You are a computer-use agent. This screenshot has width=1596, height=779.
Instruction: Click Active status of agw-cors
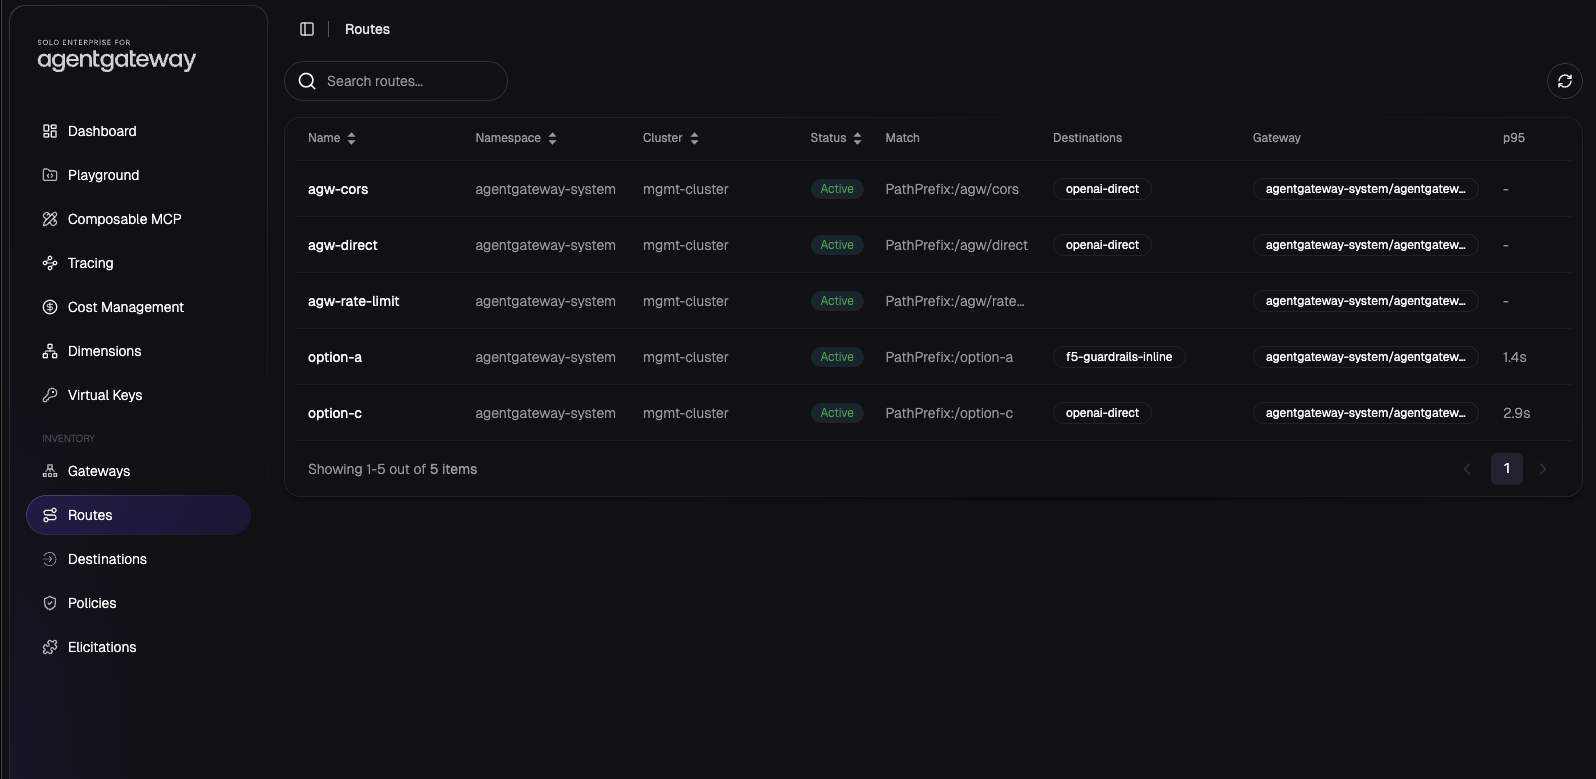[837, 189]
